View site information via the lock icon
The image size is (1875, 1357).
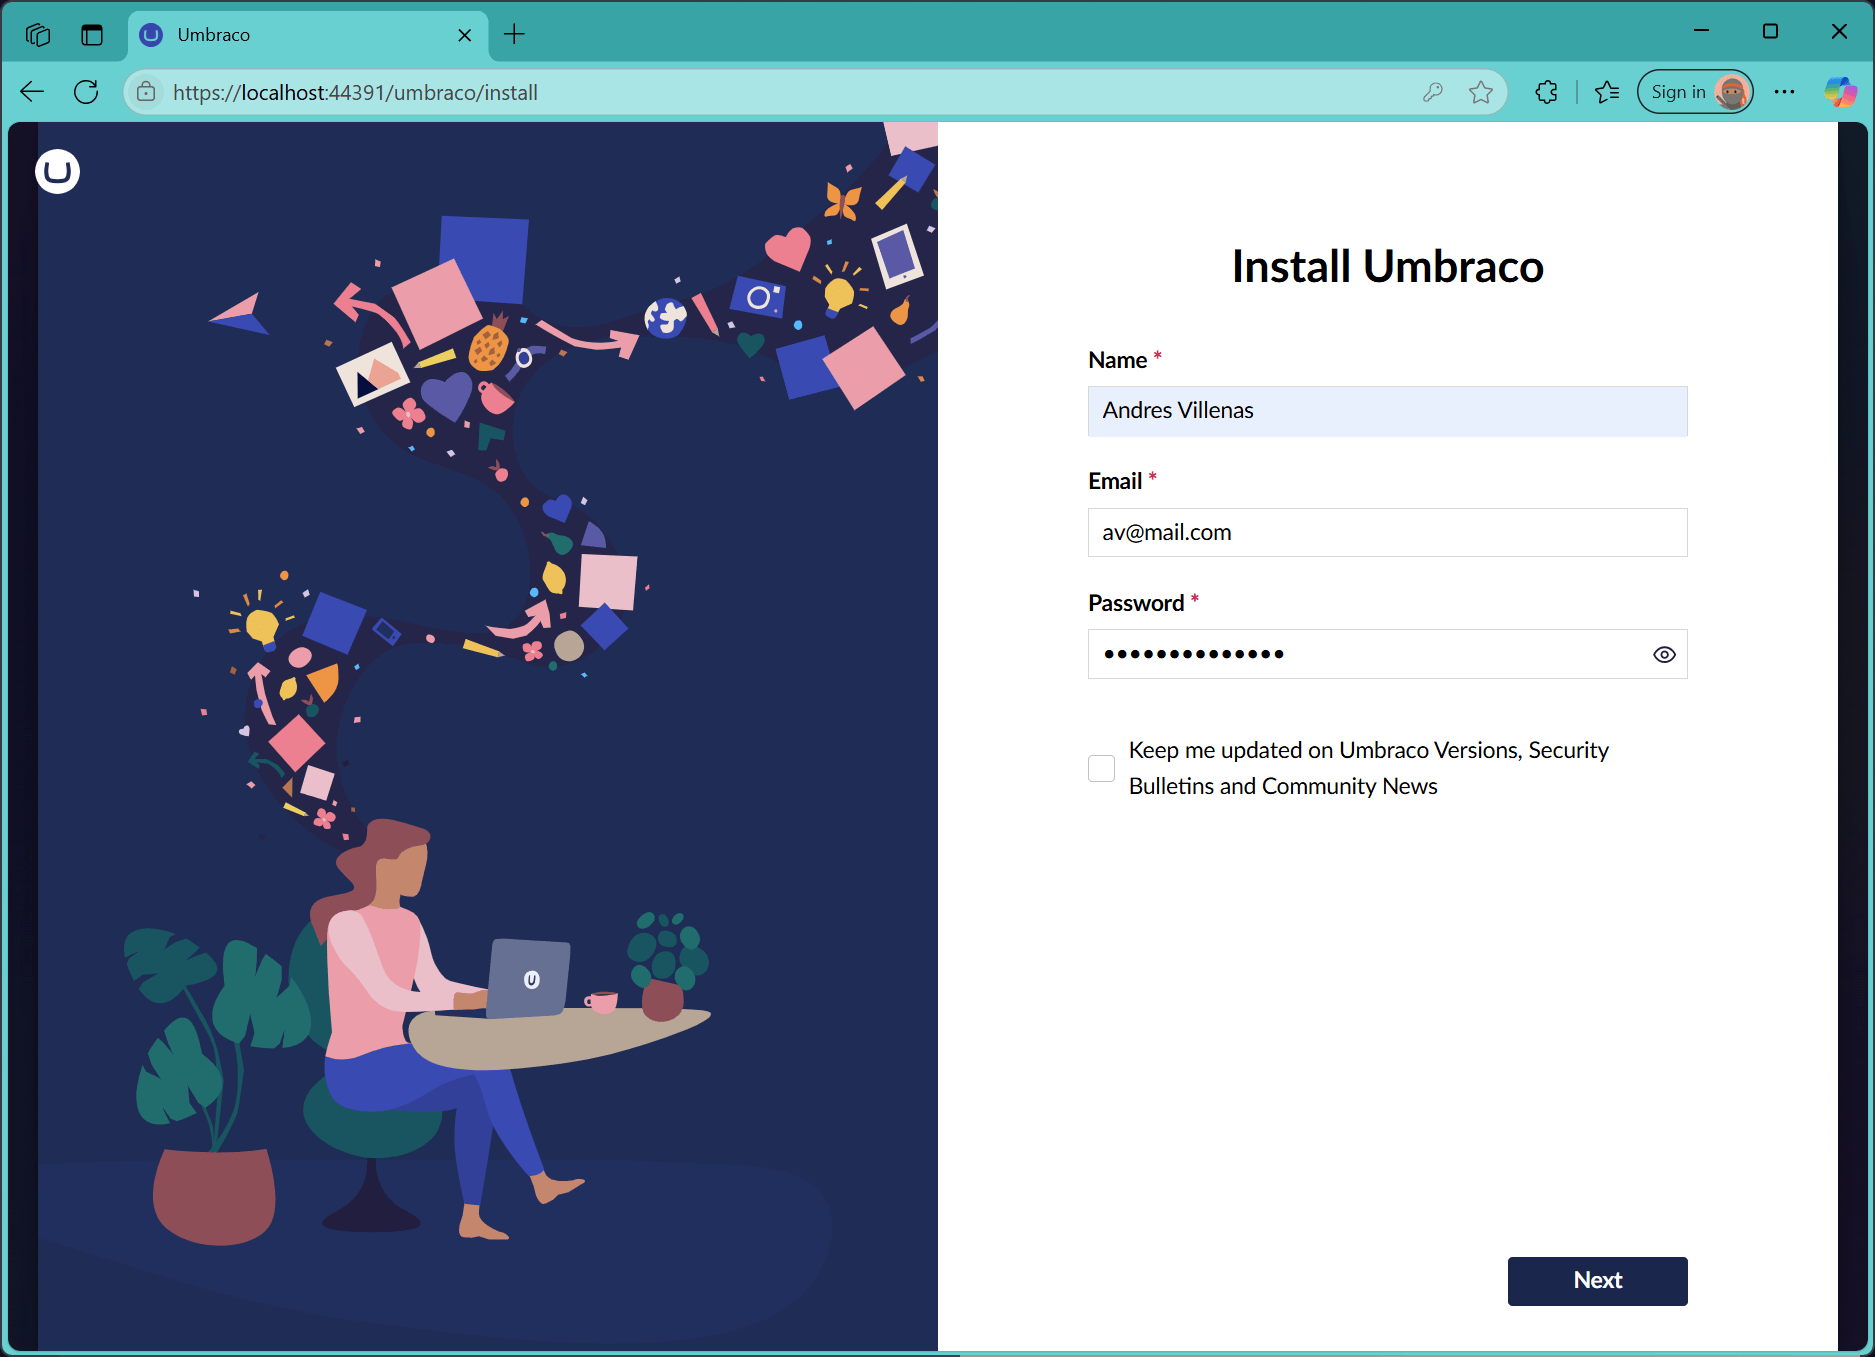coord(146,92)
